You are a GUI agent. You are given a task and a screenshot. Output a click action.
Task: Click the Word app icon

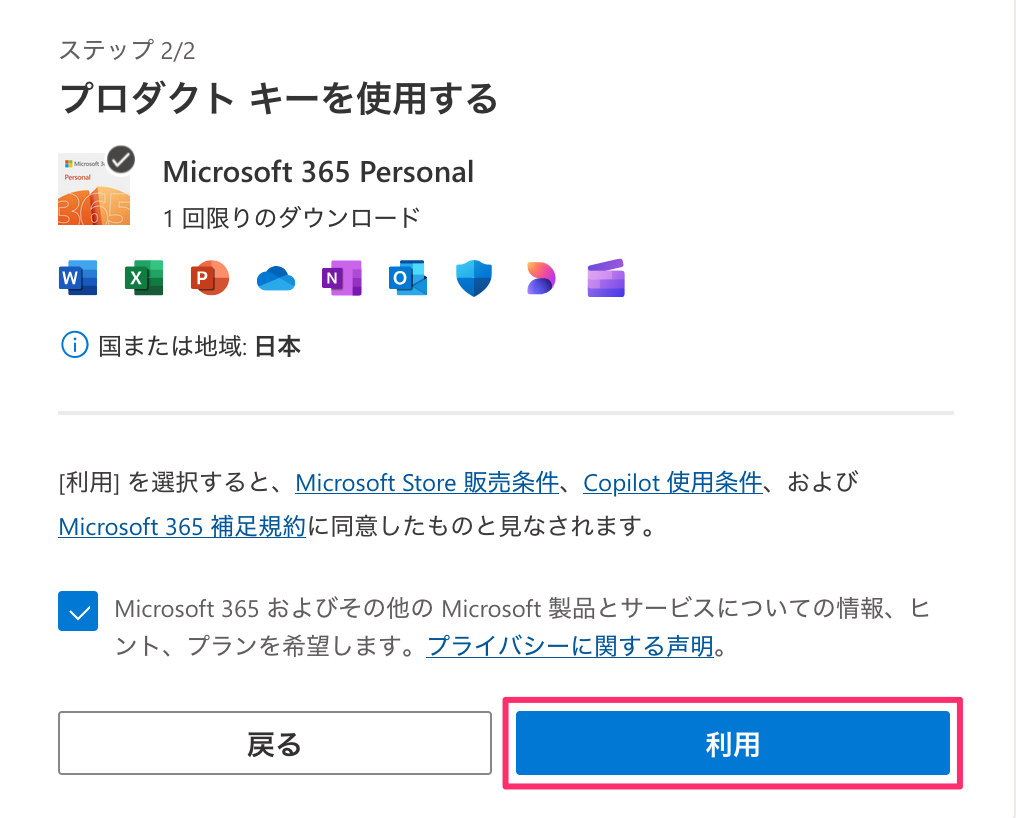coord(78,278)
